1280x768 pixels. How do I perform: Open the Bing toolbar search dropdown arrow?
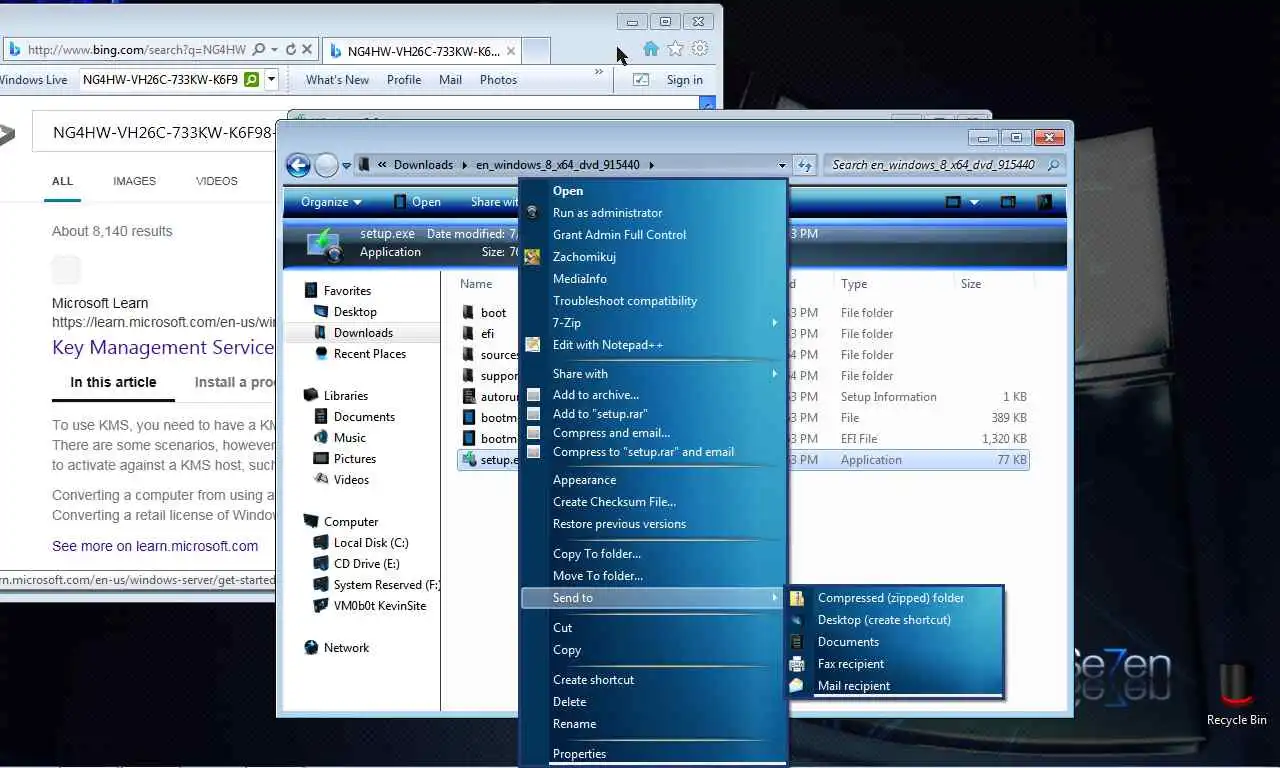271,80
